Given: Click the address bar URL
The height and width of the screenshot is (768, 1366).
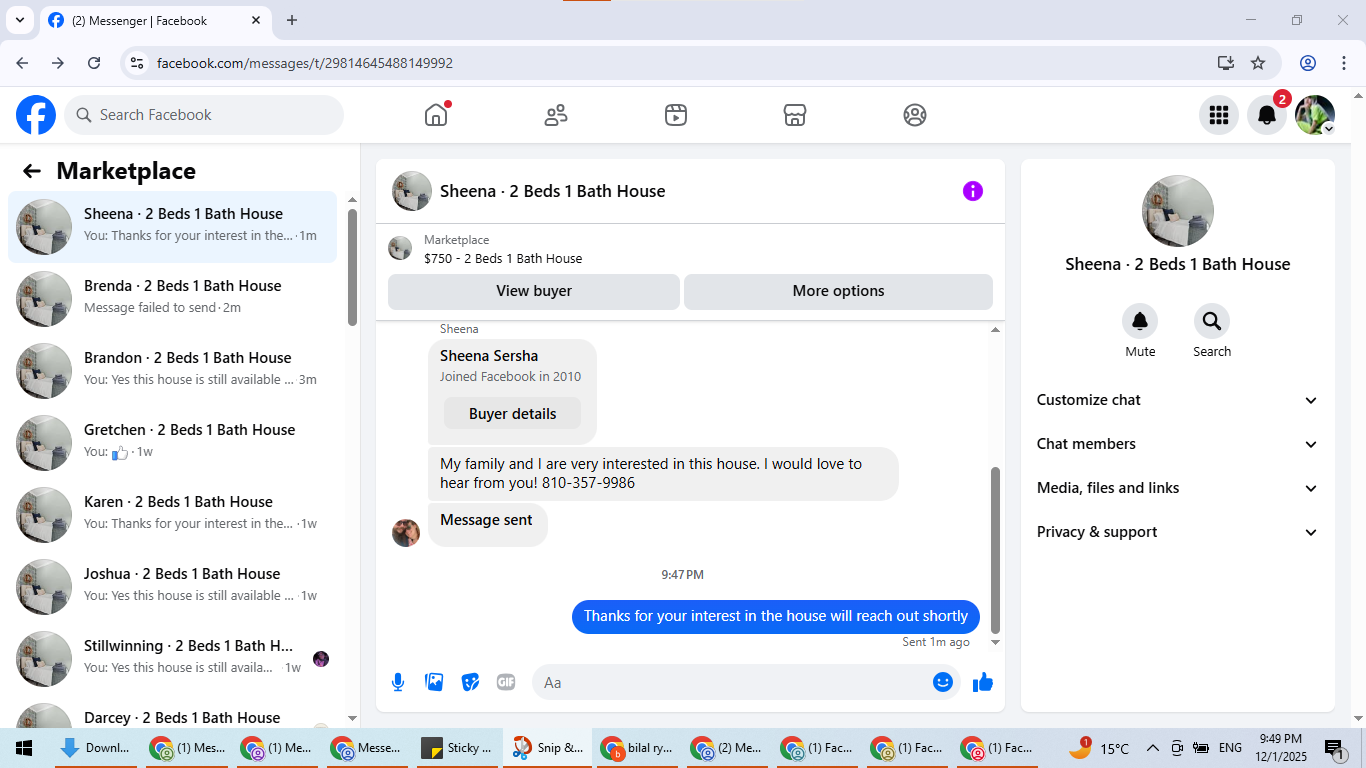Looking at the screenshot, I should [x=305, y=63].
